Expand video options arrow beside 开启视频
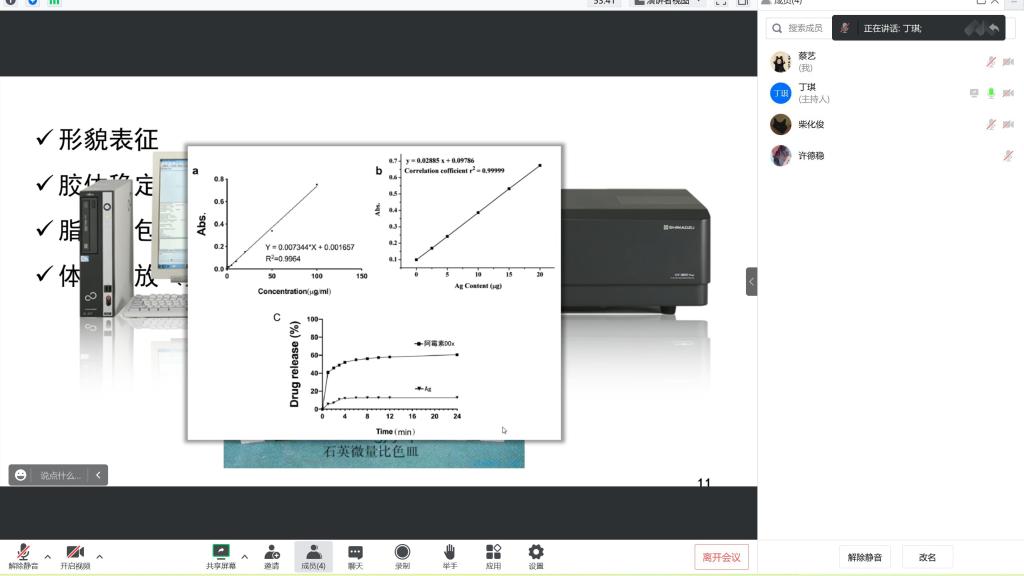Viewport: 1024px width, 576px height. click(x=99, y=556)
